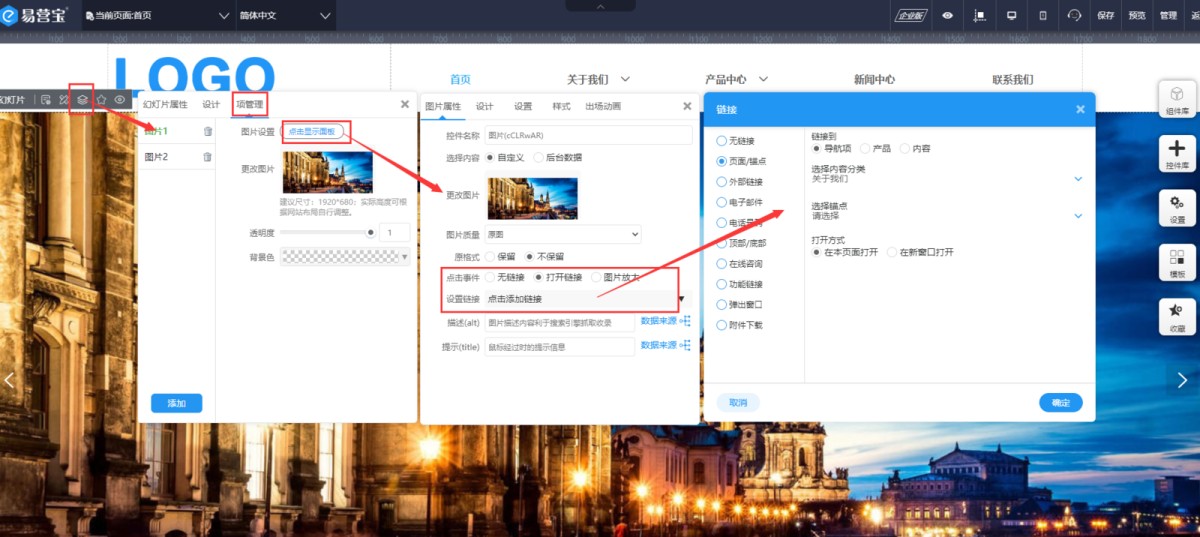Screen dimensions: 1200x537
Task: Click the customer service headset icon
Action: point(1075,15)
